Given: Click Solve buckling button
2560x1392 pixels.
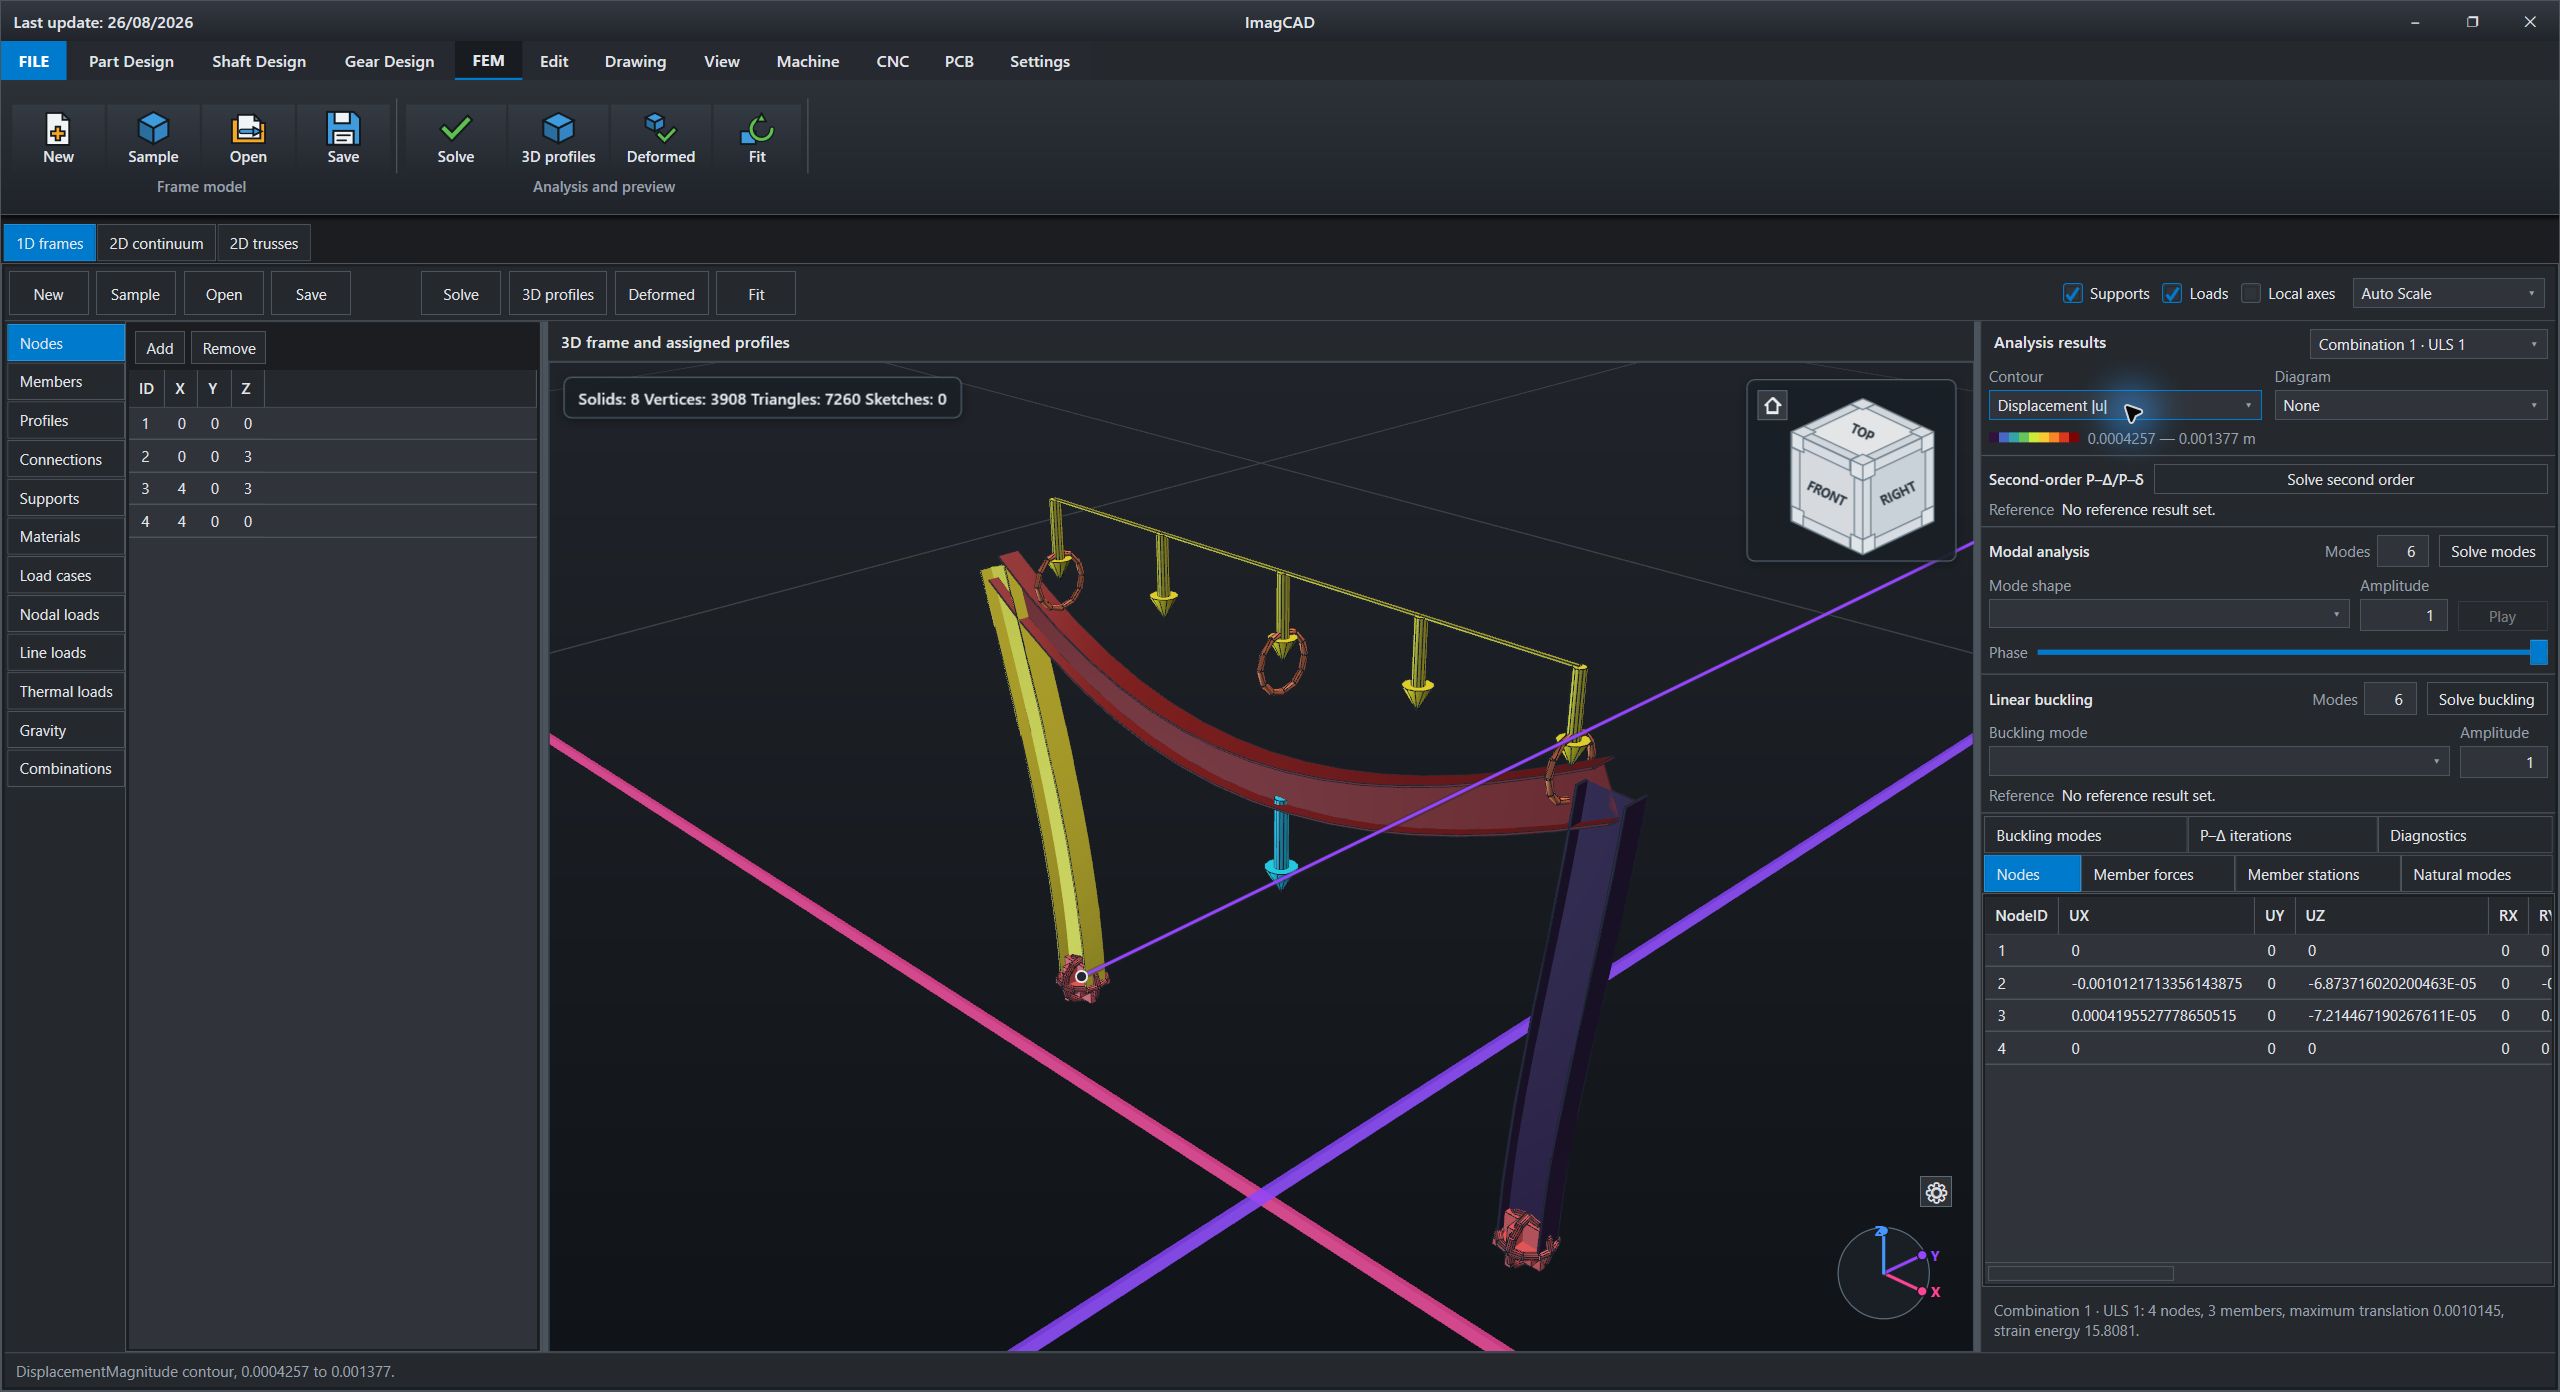Looking at the screenshot, I should click(2486, 699).
